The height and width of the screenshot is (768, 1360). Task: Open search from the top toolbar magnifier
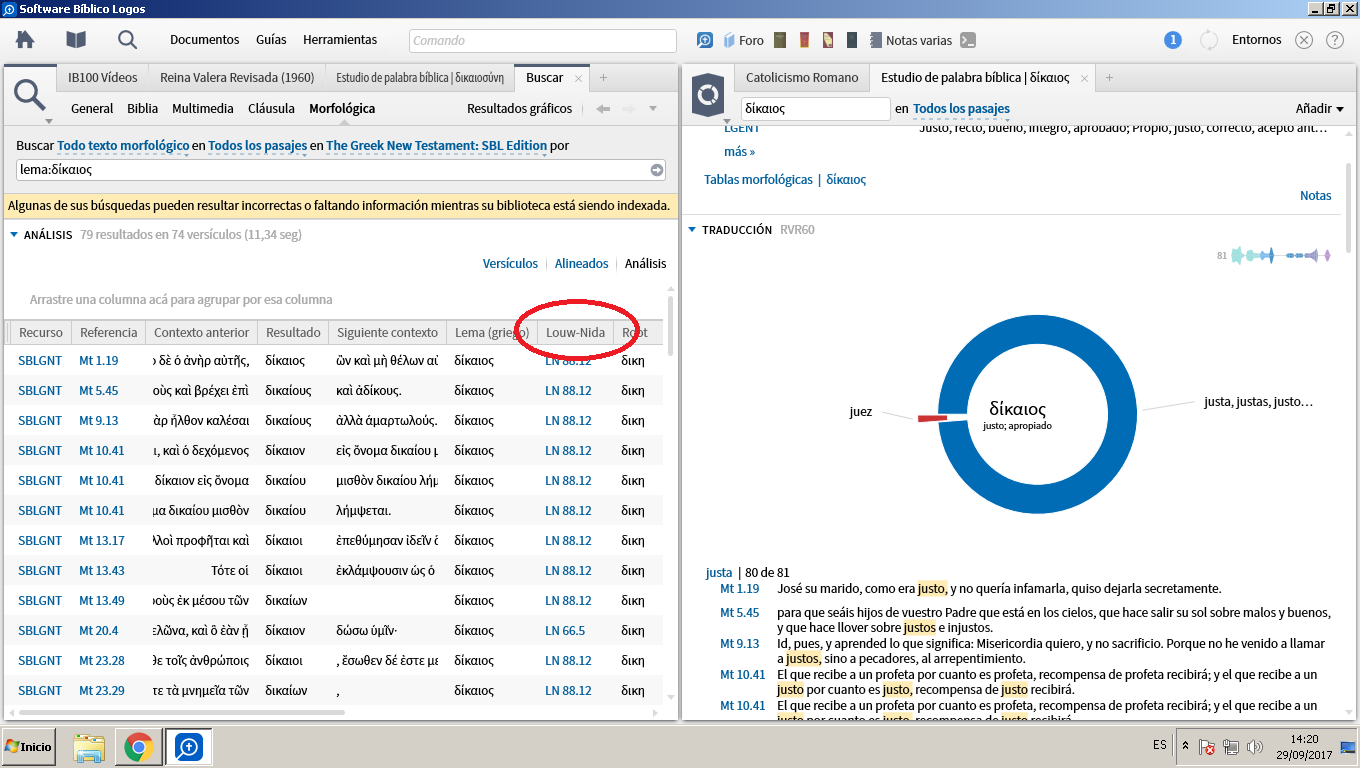tap(127, 40)
